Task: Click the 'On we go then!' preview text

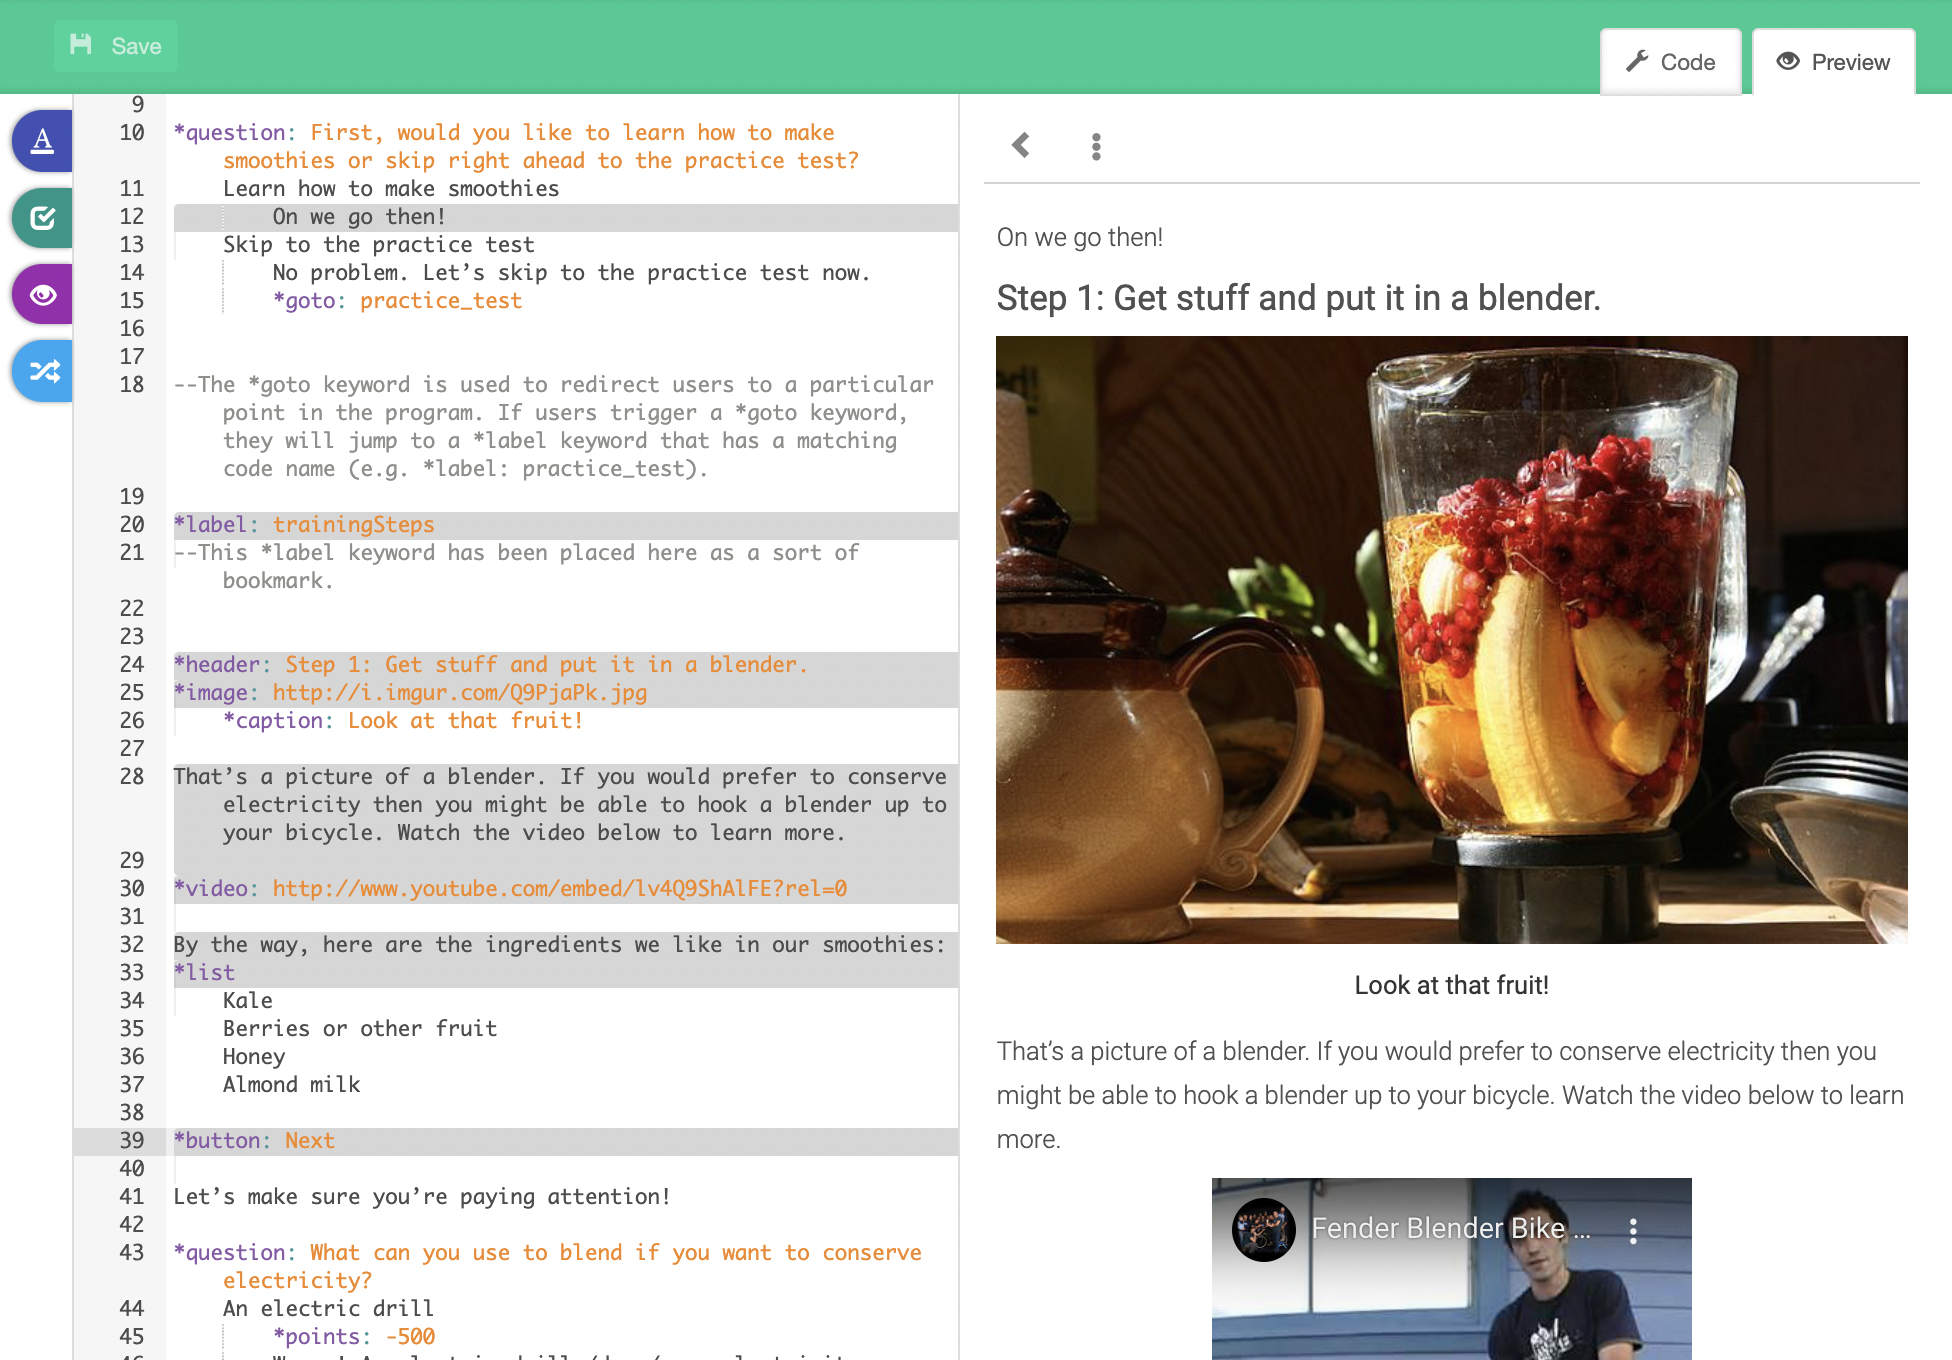Action: 1080,237
